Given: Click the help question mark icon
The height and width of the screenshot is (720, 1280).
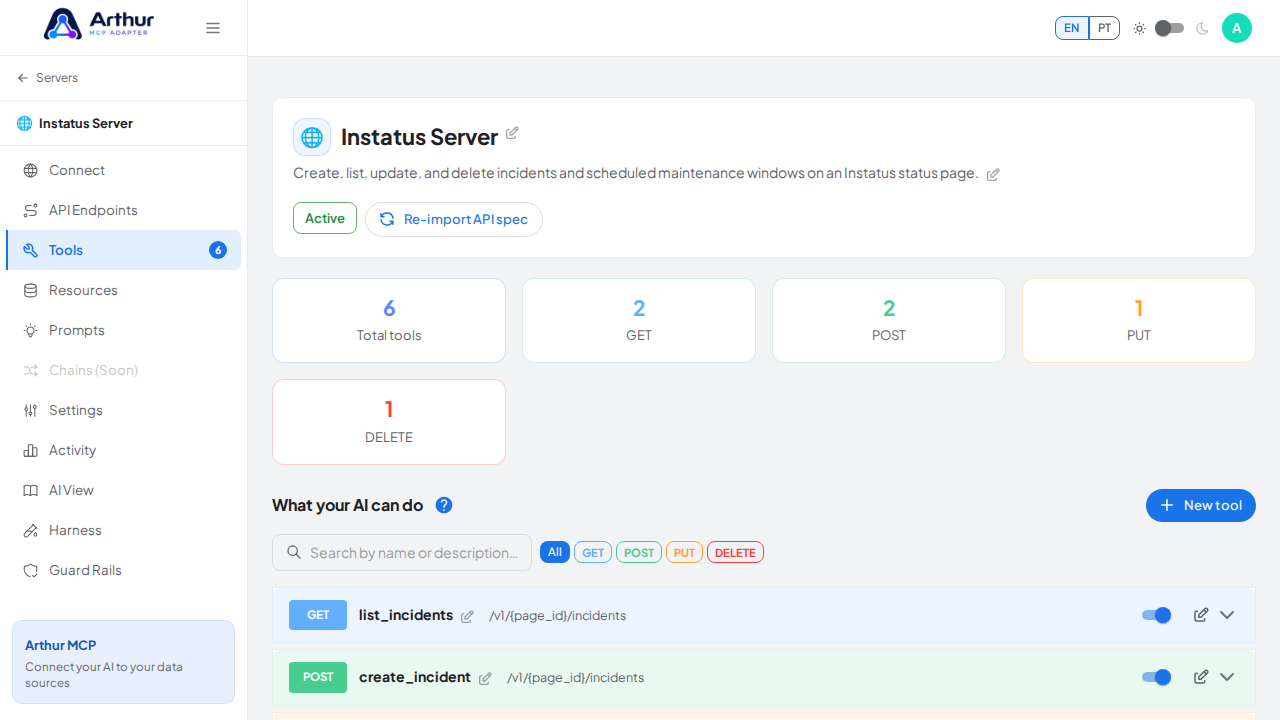Looking at the screenshot, I should coord(444,505).
